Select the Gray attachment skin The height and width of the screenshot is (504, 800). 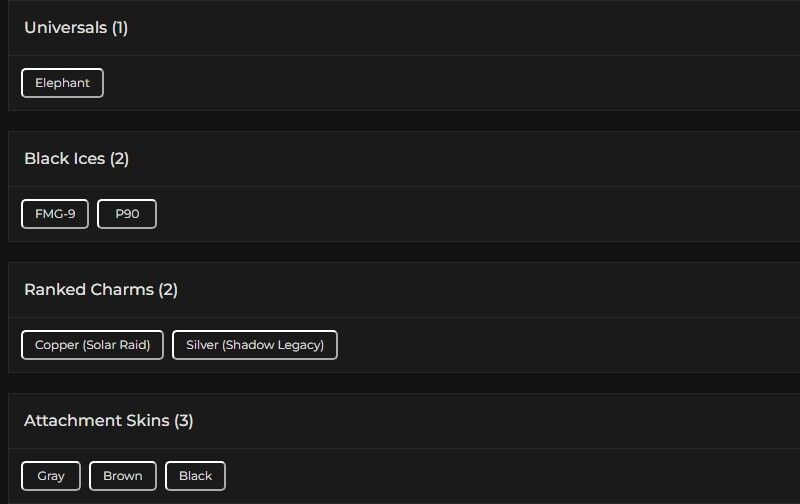[x=51, y=476]
